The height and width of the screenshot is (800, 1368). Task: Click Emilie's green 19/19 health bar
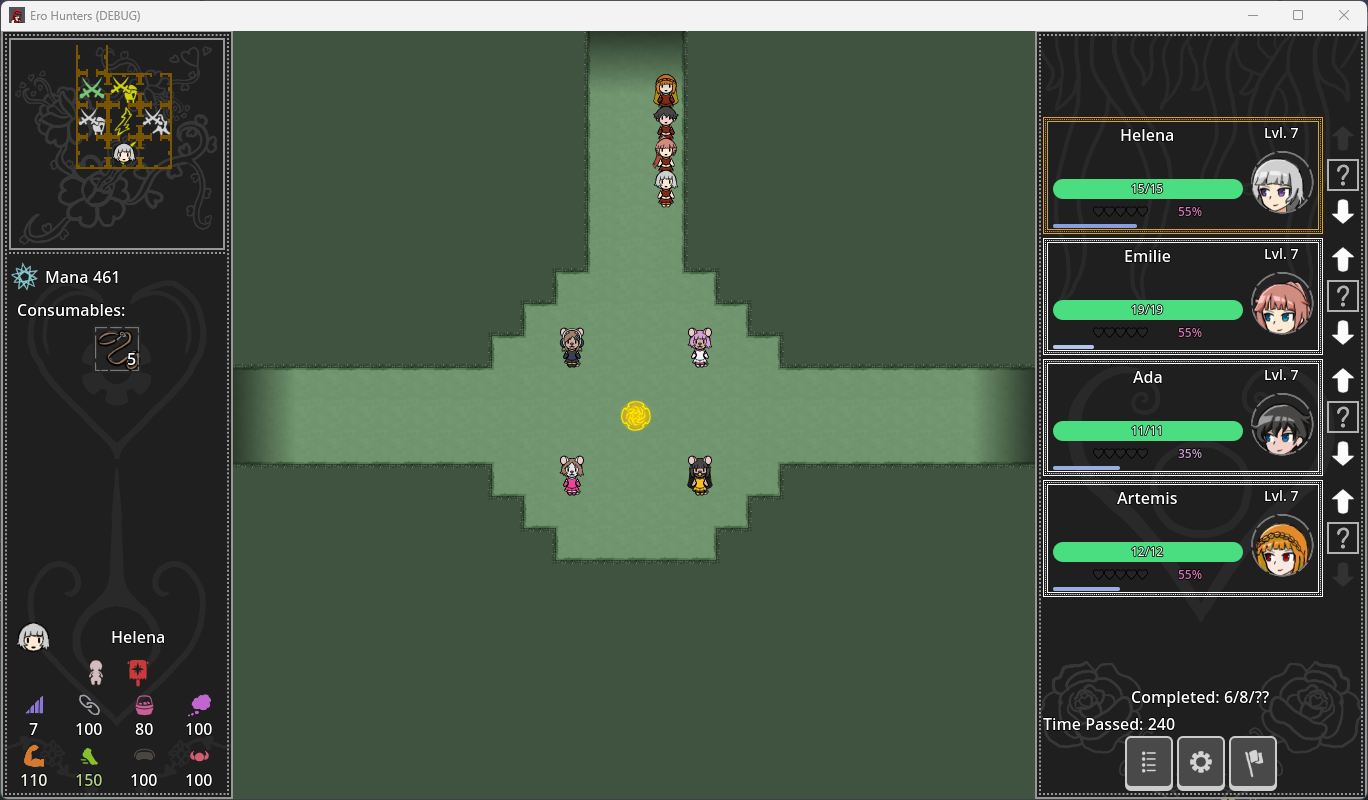pos(1147,310)
